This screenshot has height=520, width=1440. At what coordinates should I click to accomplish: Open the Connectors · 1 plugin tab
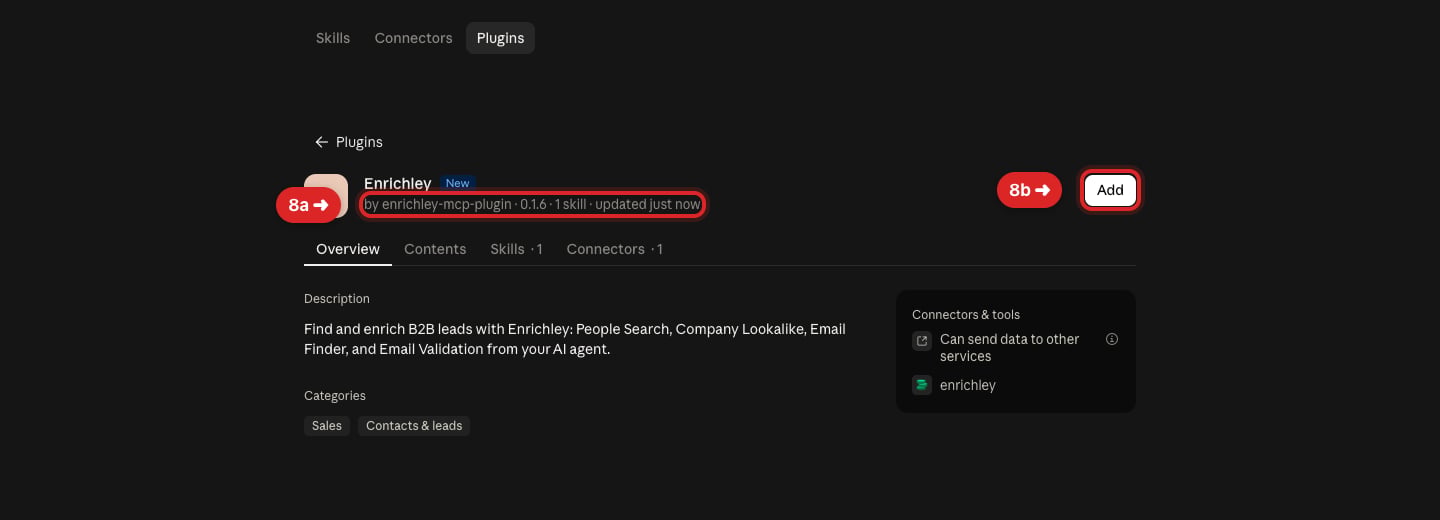click(x=614, y=249)
